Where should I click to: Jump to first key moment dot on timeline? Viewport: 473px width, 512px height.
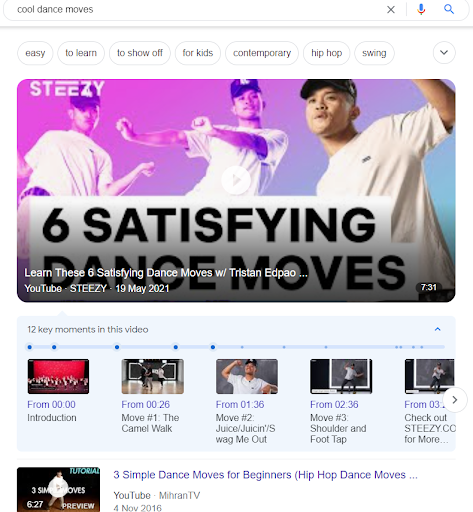[30, 347]
